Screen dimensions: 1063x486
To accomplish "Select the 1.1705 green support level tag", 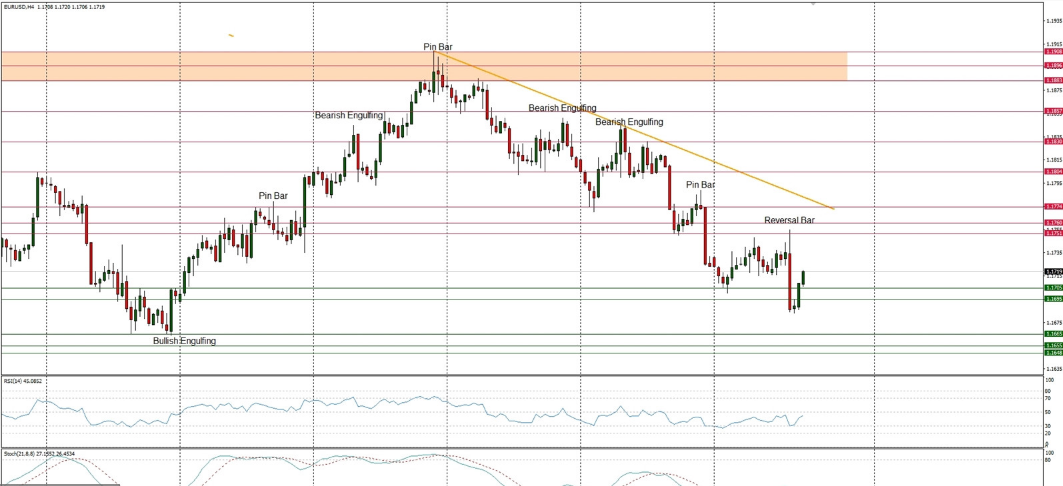I will coord(1053,288).
